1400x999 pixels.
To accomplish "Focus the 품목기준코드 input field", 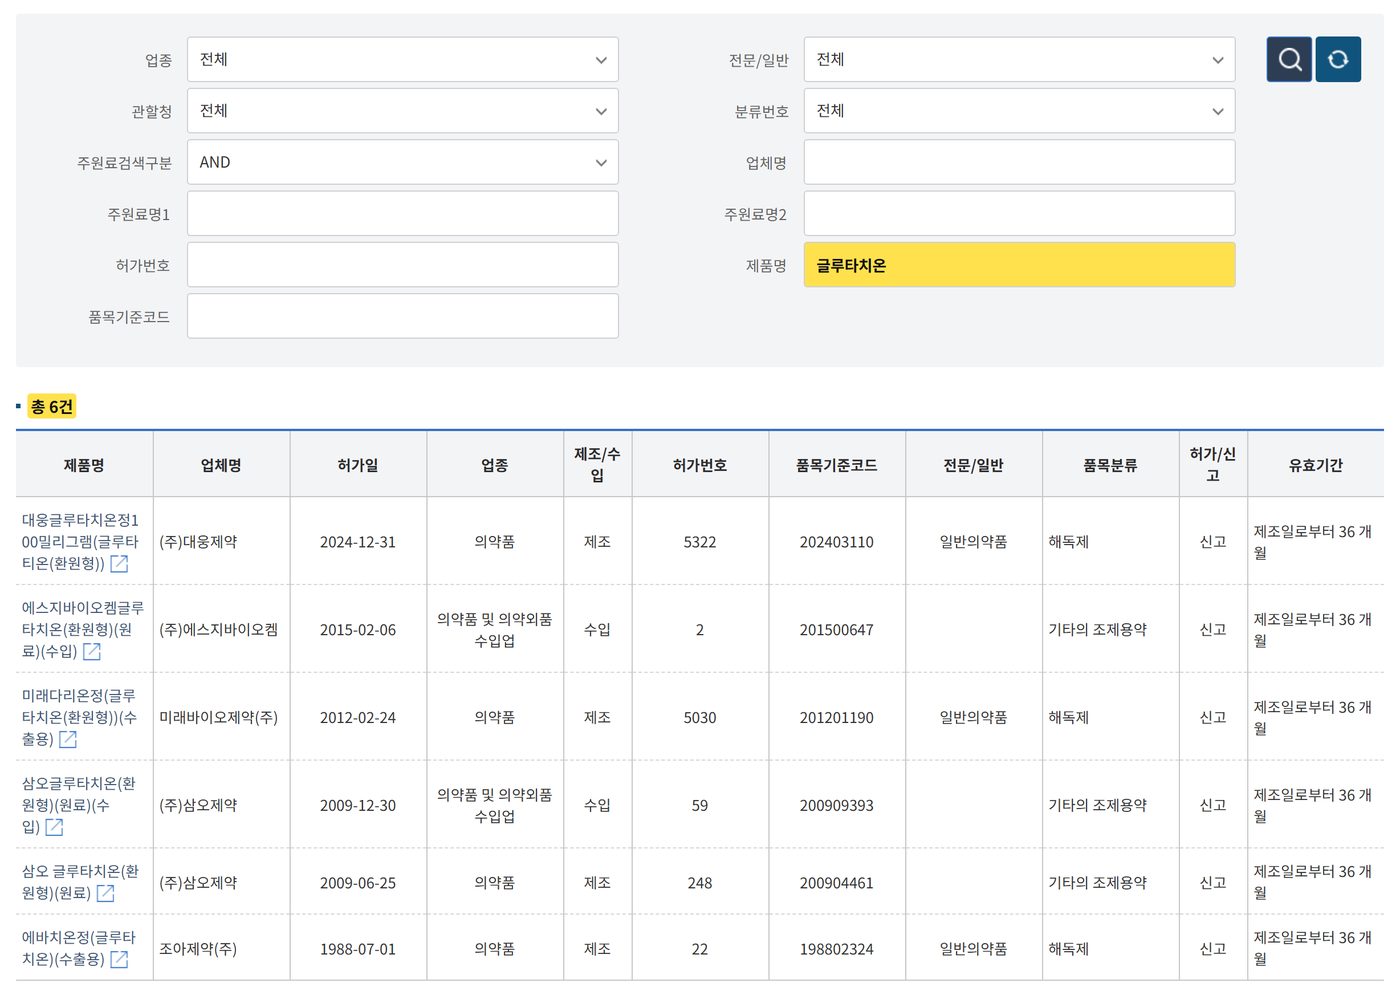I will click(x=403, y=316).
